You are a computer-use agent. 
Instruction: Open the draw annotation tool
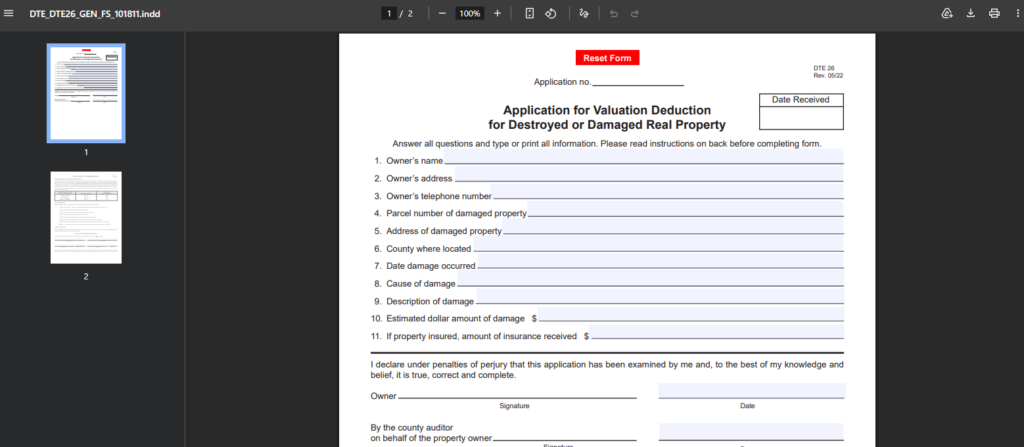coord(584,13)
